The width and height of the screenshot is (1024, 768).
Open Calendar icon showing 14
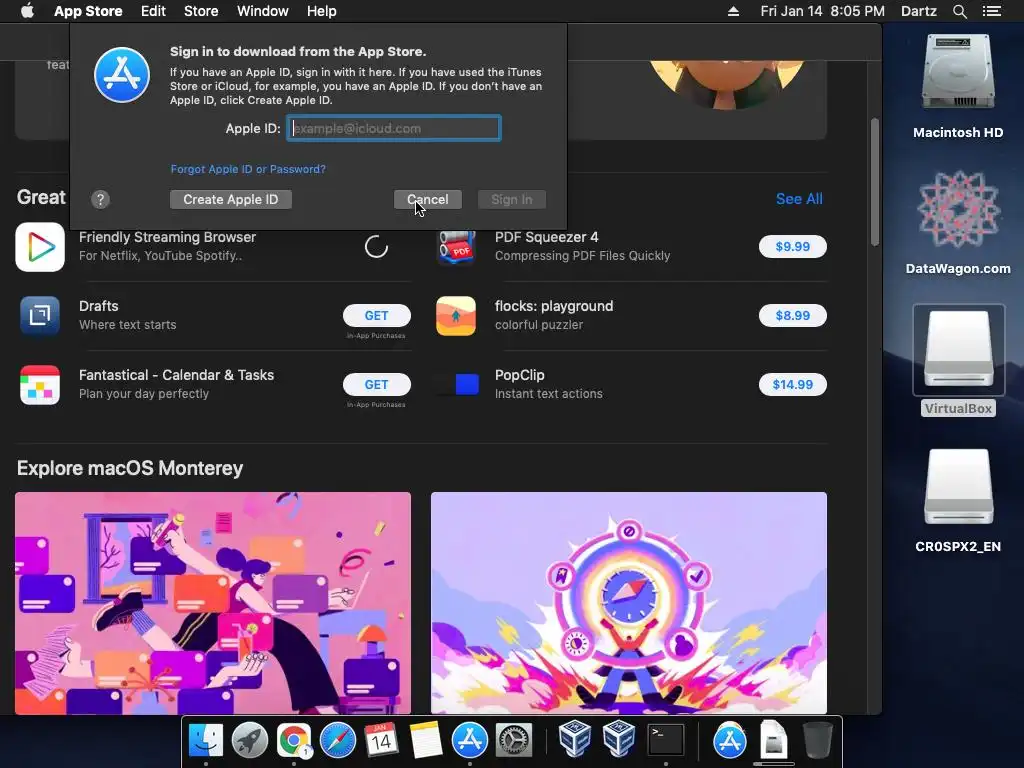[381, 741]
